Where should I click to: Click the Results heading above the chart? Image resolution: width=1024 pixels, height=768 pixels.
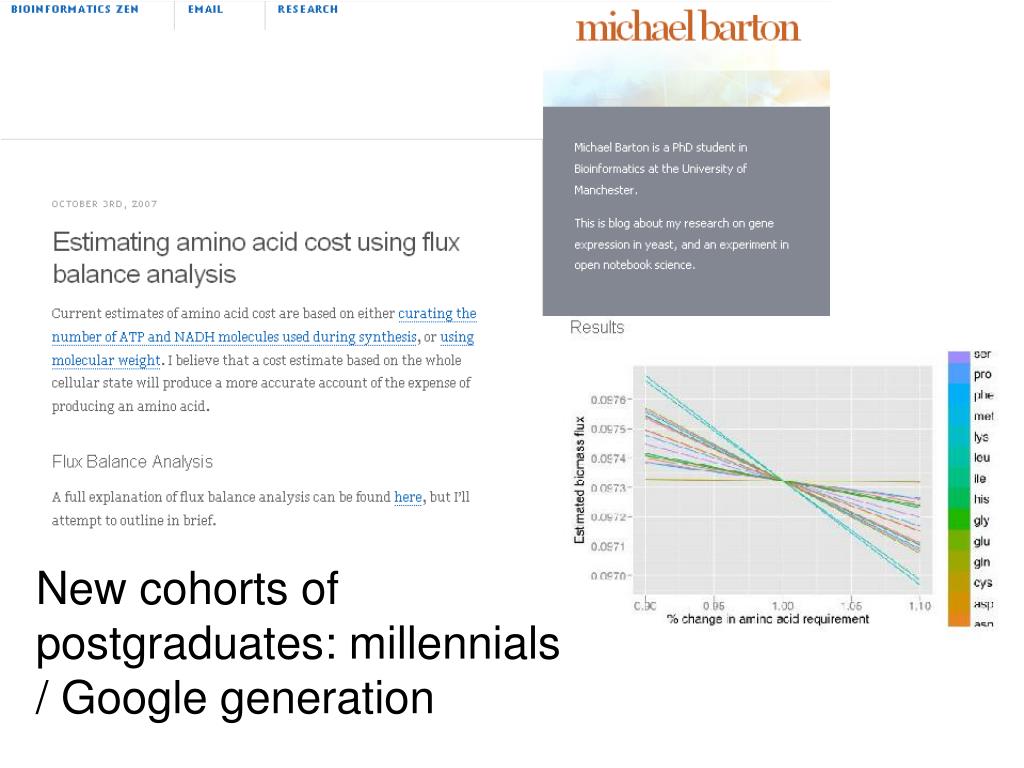[x=597, y=327]
